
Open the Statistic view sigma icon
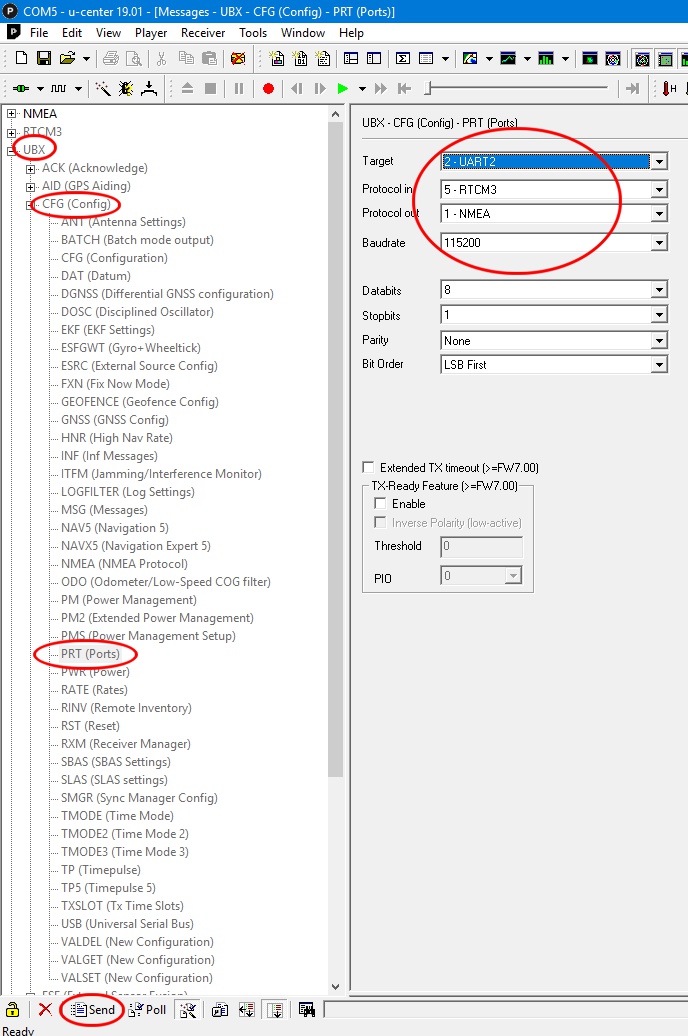click(x=402, y=59)
